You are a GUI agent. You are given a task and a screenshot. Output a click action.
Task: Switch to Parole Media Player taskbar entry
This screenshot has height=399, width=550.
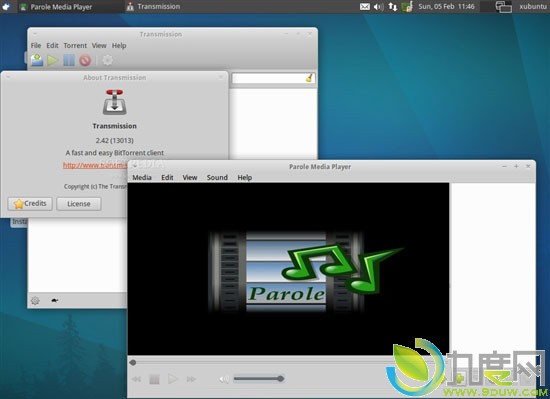click(x=56, y=7)
